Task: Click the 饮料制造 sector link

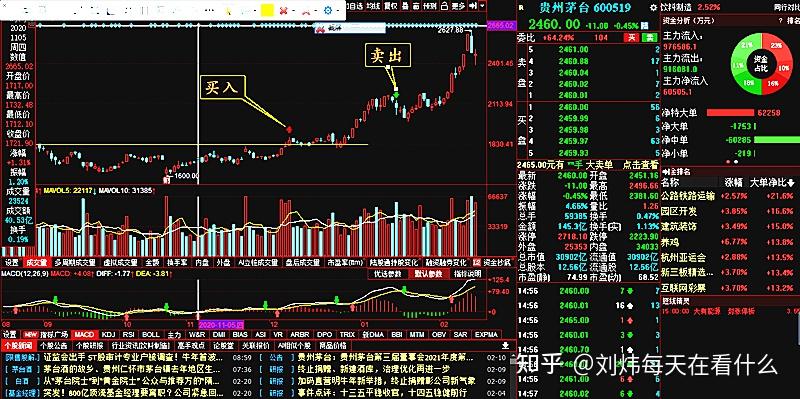Action: click(x=676, y=7)
